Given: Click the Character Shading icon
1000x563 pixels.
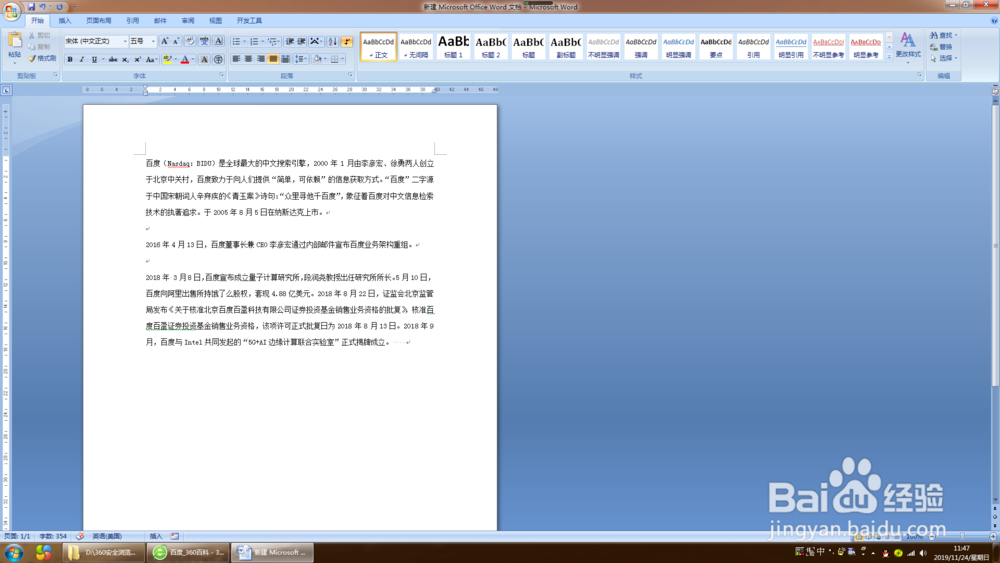Looking at the screenshot, I should (x=204, y=59).
